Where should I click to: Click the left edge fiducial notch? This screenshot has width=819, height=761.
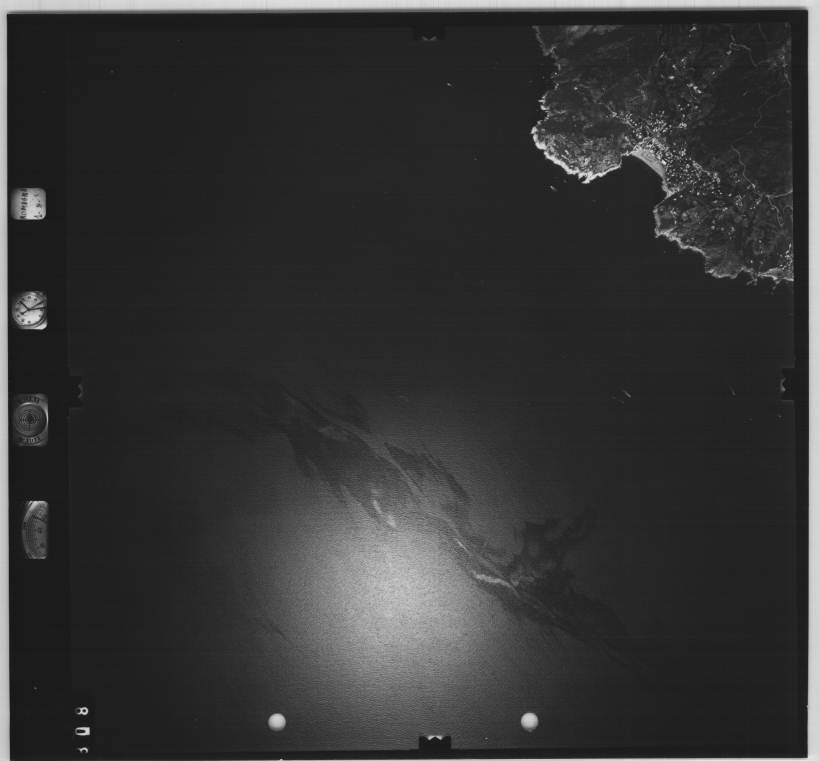(75, 388)
